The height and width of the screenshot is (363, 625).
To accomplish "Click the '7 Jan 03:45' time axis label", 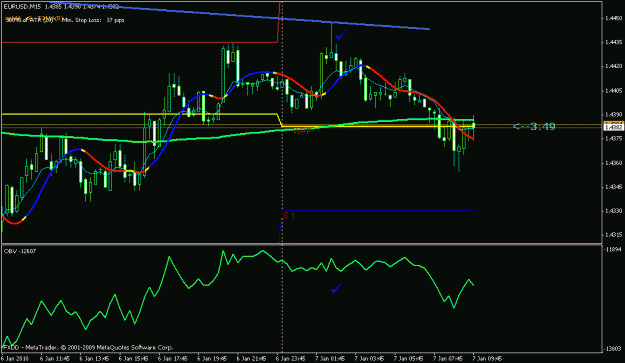I will [x=370, y=359].
